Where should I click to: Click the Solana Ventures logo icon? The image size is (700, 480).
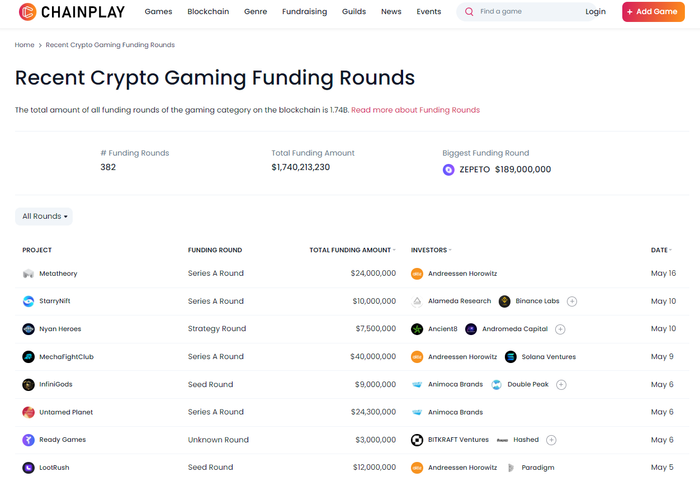pyautogui.click(x=511, y=357)
